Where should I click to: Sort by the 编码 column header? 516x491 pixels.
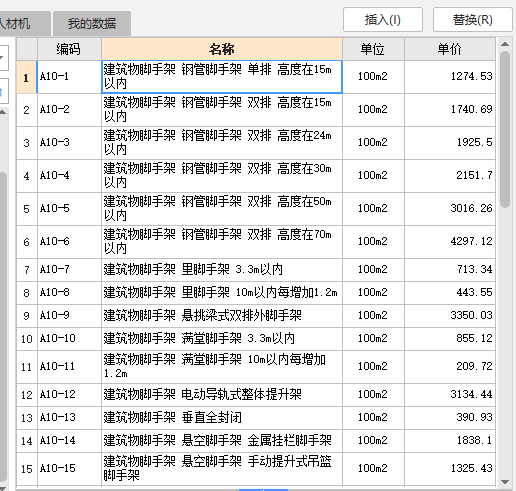tap(69, 49)
